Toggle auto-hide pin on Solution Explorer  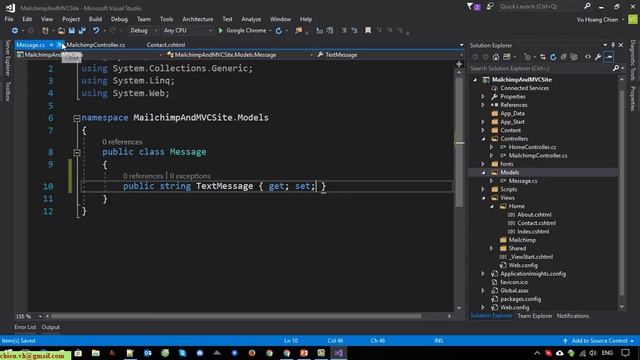tap(613, 45)
